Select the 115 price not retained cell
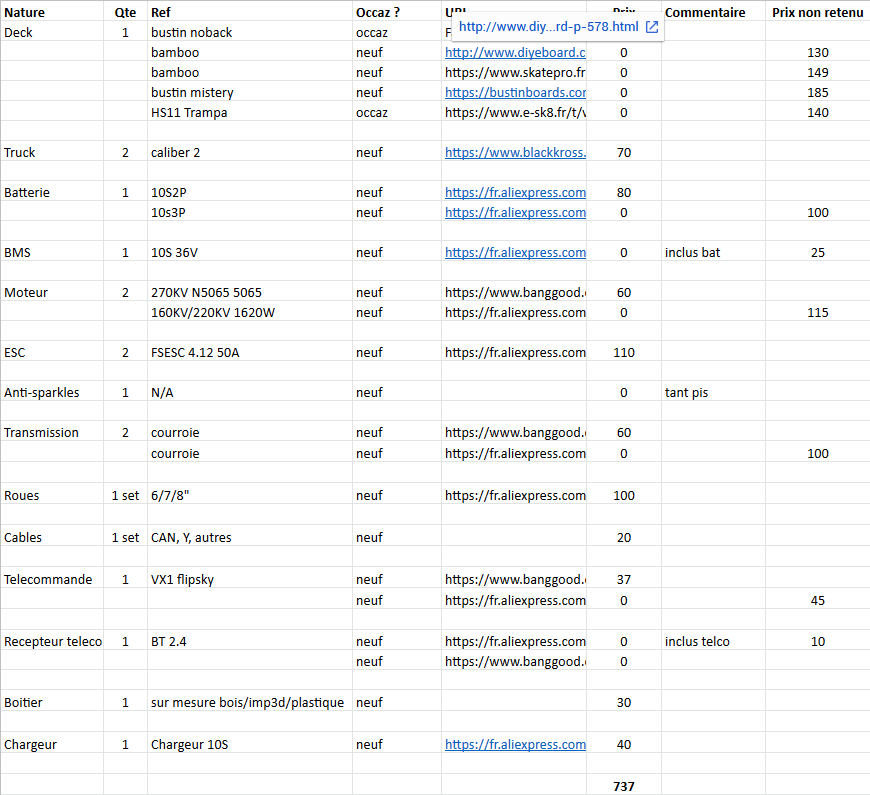 coord(818,312)
